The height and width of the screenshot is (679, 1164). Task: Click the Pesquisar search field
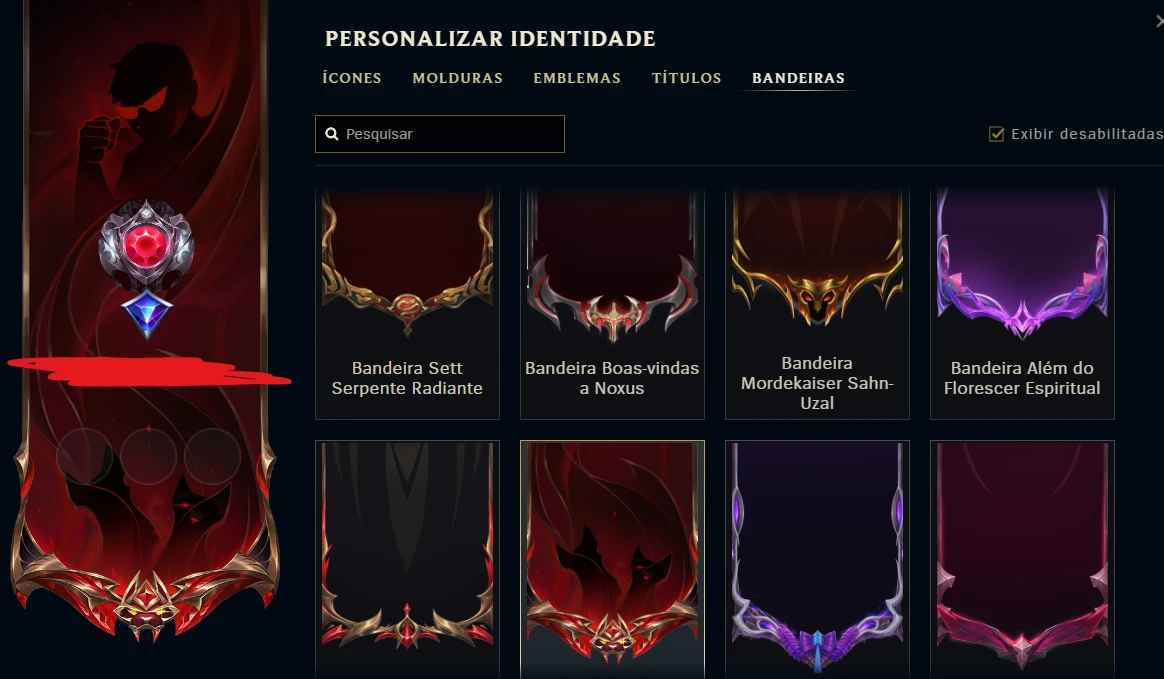coord(439,134)
